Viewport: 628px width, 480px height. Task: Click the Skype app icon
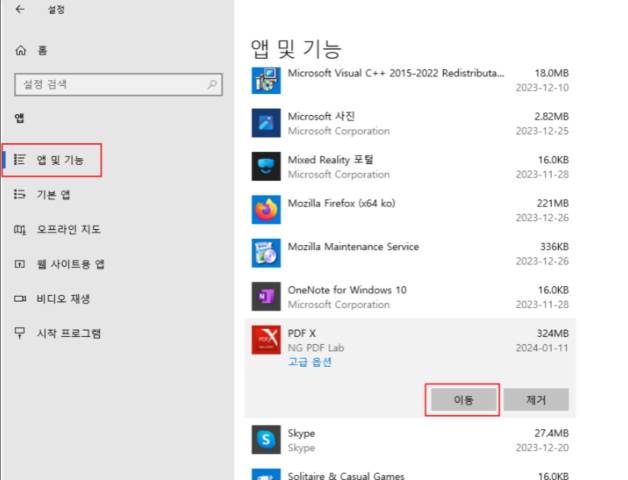click(266, 438)
